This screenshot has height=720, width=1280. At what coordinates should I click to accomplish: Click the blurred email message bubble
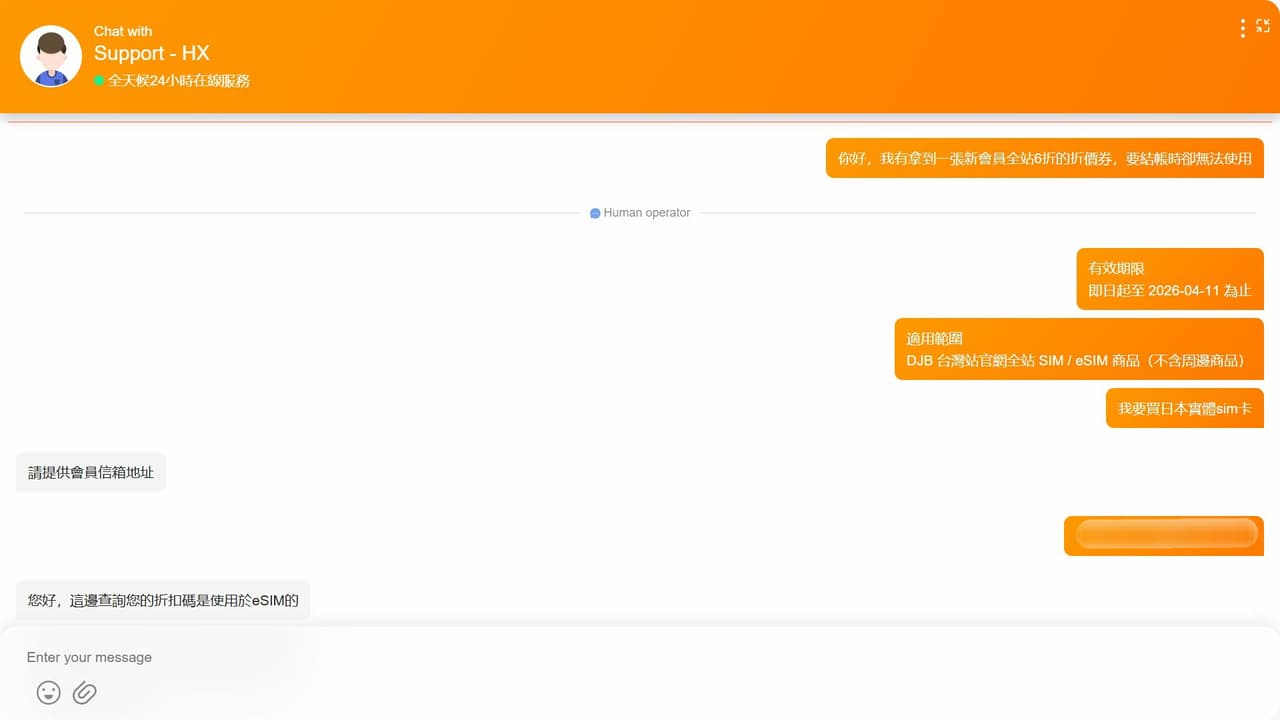point(1164,536)
